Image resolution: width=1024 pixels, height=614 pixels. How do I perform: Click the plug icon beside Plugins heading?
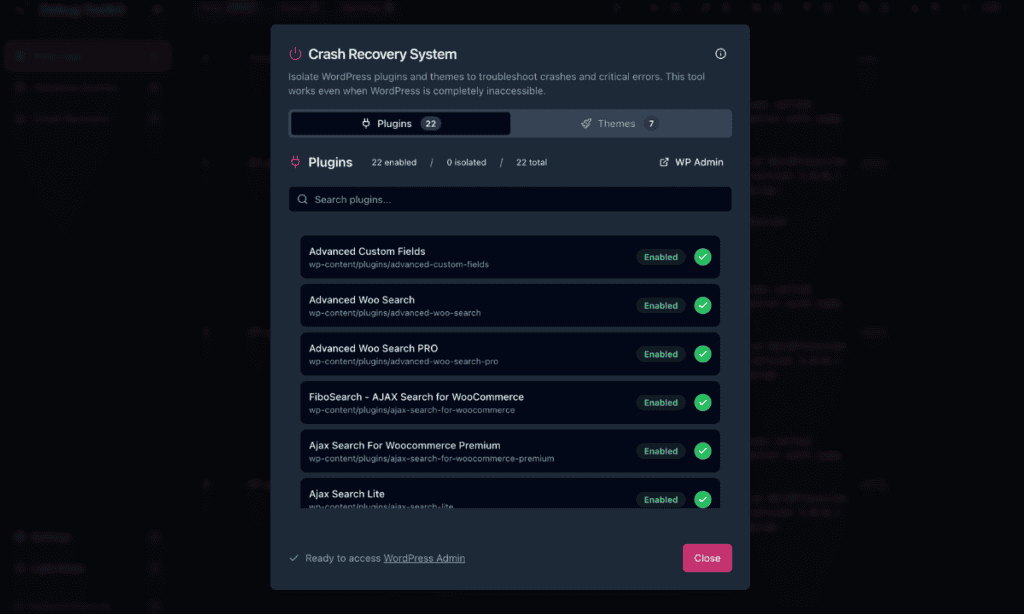[295, 162]
